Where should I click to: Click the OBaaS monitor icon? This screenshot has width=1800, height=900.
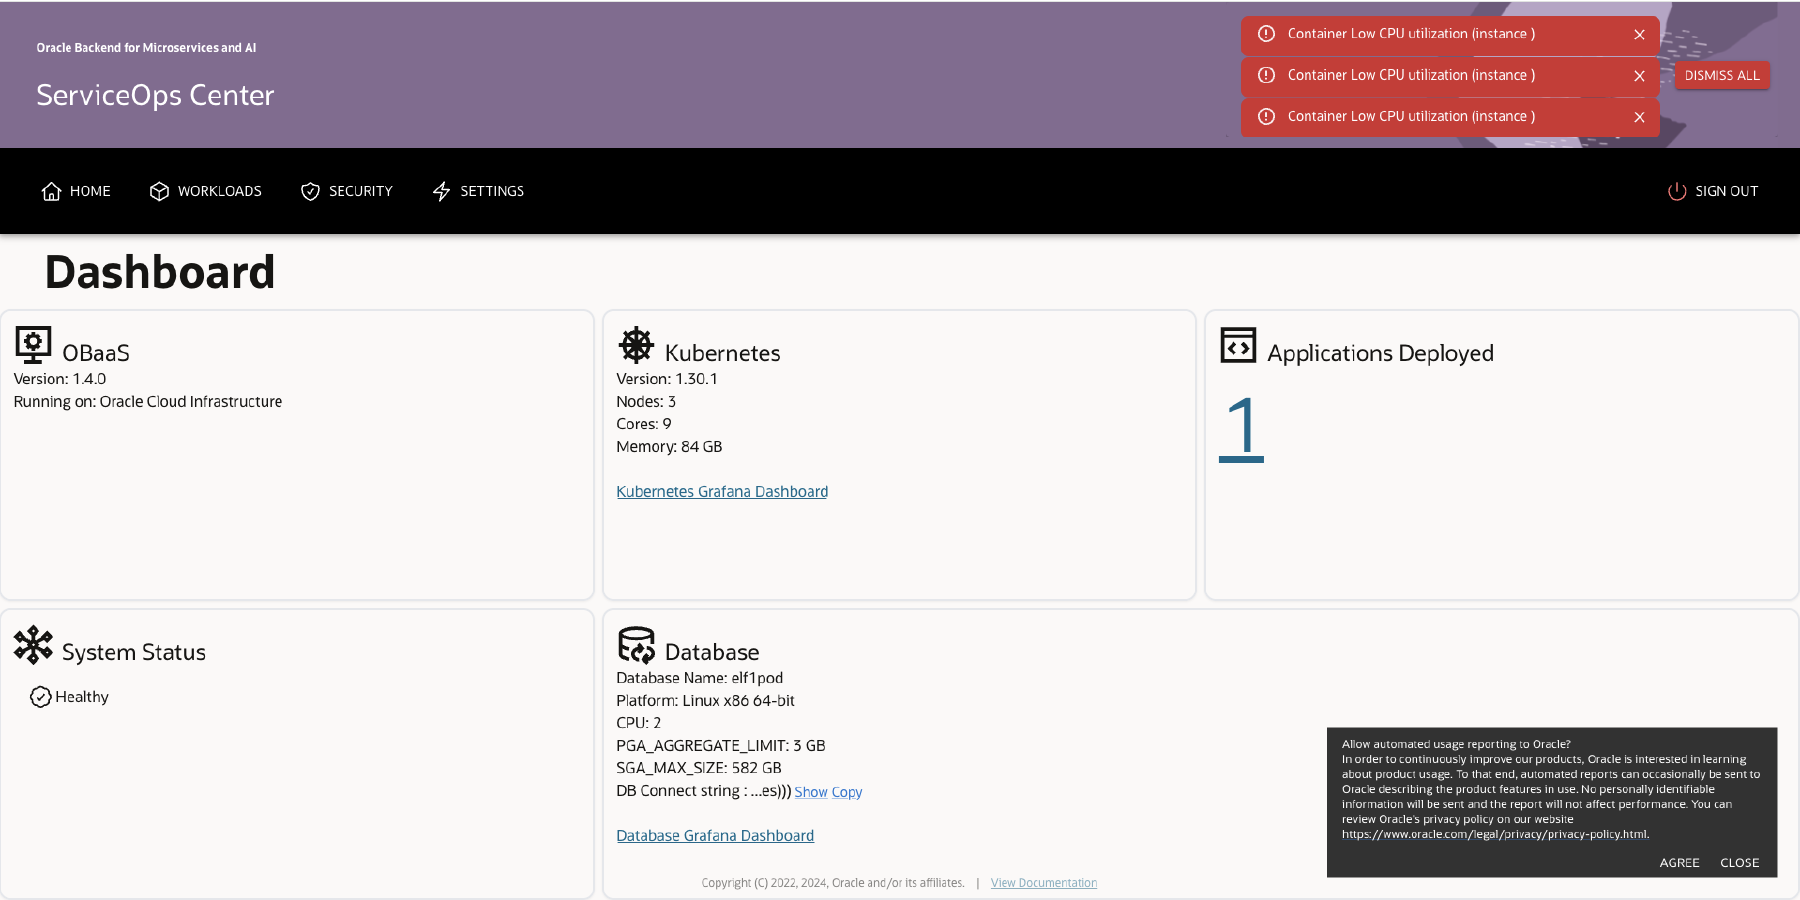point(34,344)
